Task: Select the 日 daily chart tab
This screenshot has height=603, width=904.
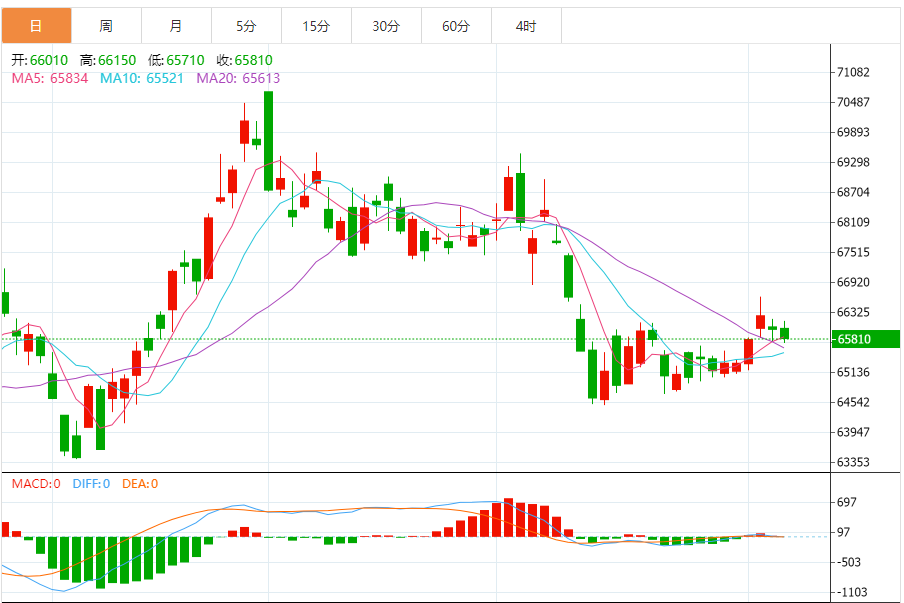Action: (36, 26)
